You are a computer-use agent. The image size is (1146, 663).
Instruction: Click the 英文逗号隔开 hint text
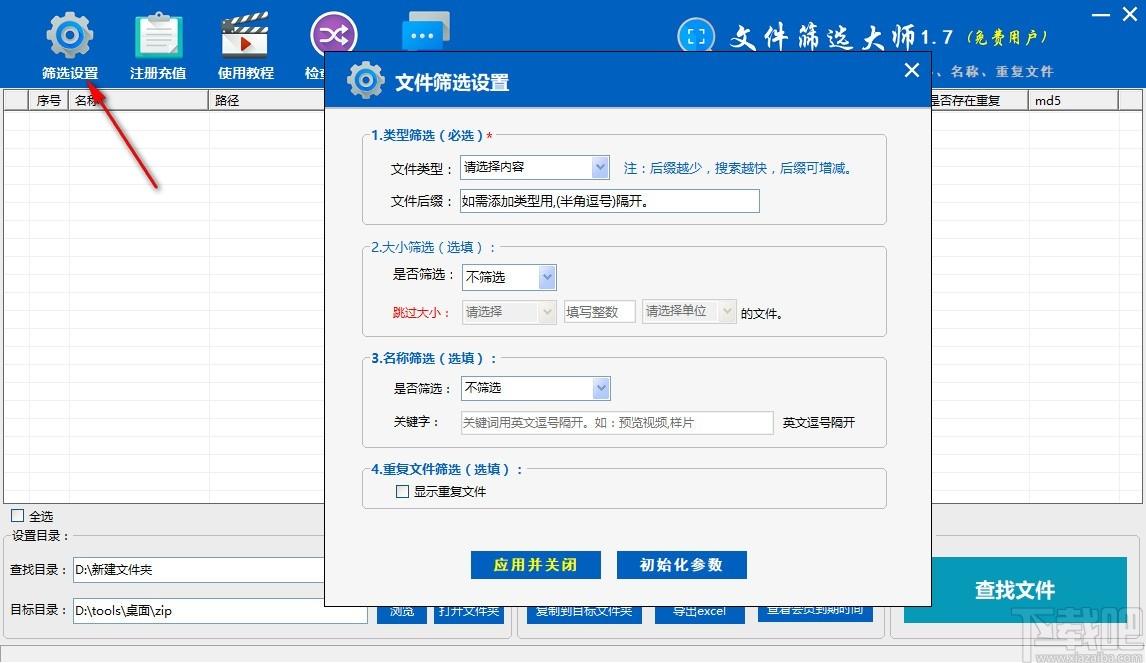(819, 423)
